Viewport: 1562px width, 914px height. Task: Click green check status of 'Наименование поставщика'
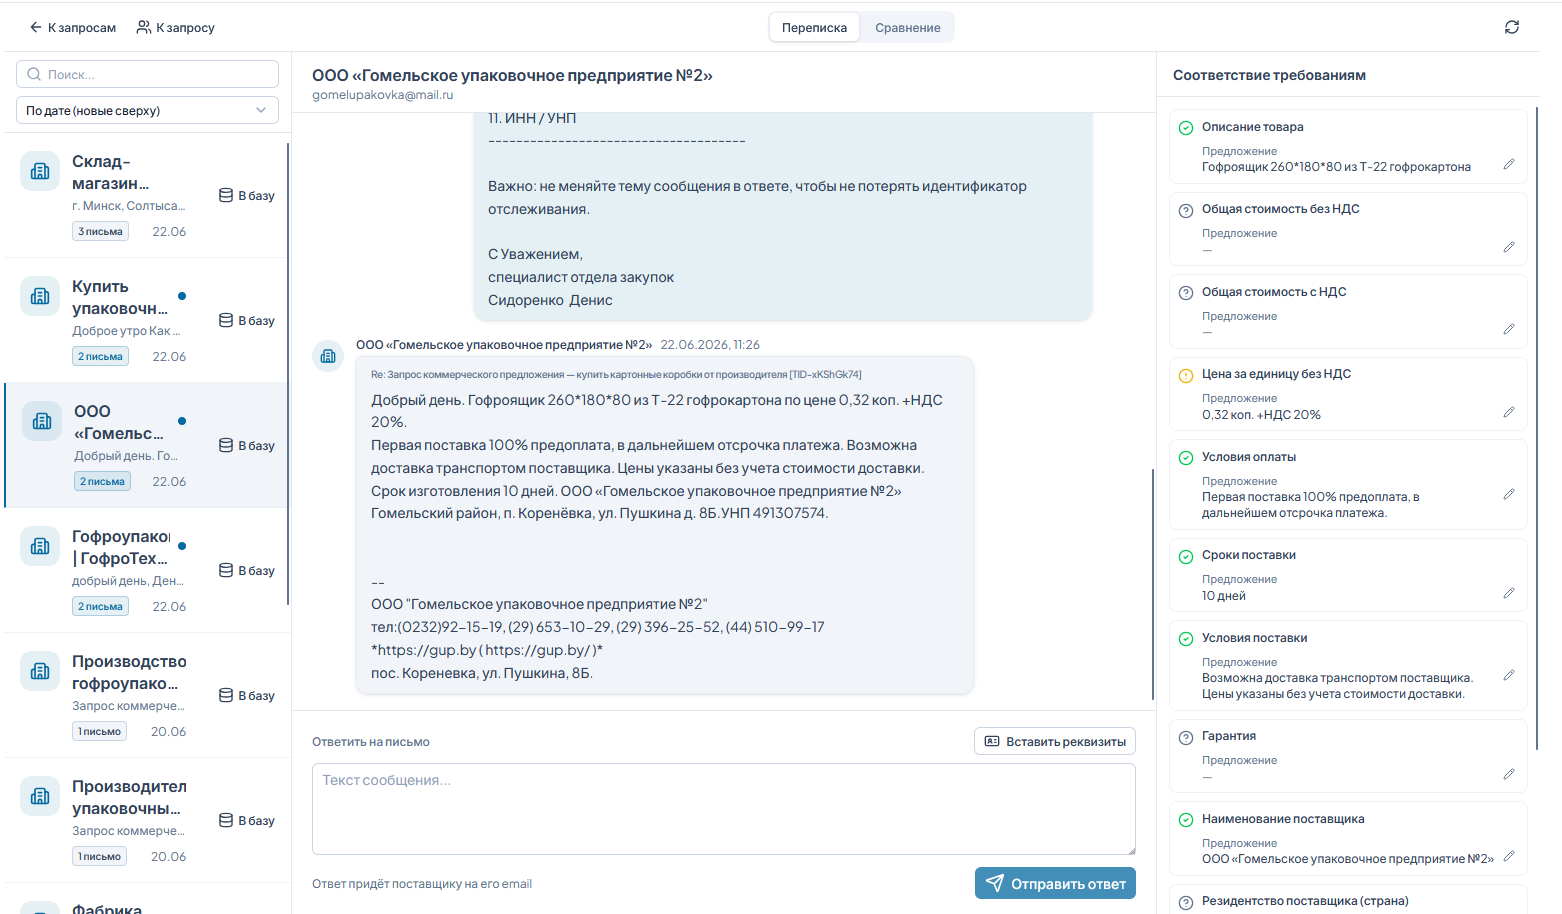click(1186, 819)
